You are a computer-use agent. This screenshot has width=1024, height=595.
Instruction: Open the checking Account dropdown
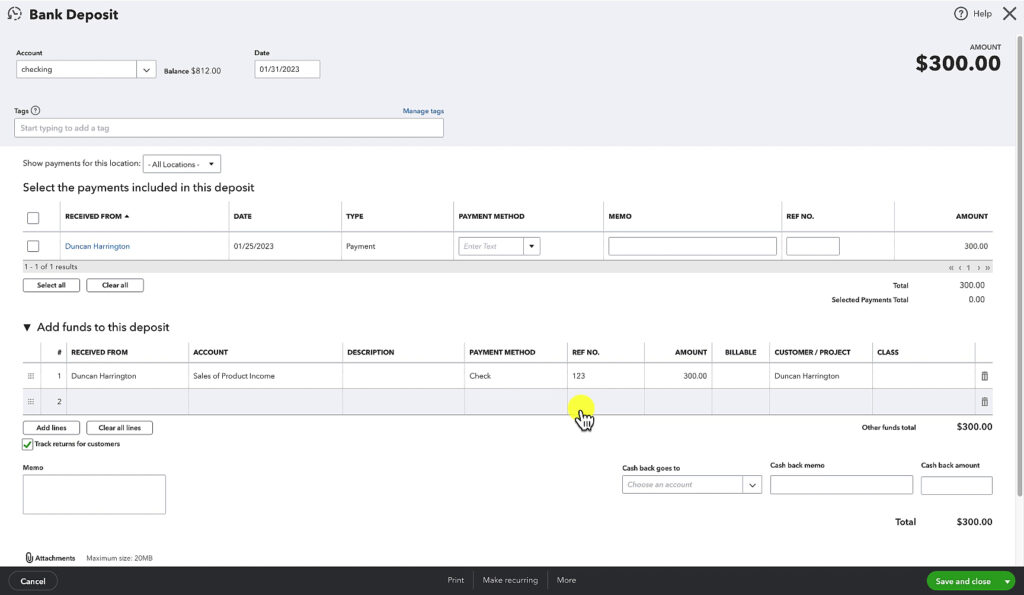[x=146, y=68]
